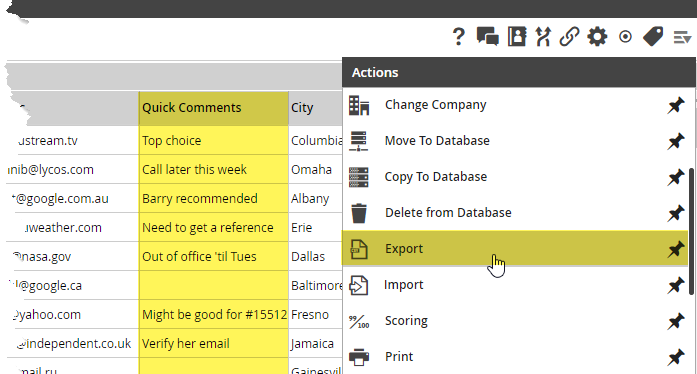The width and height of the screenshot is (697, 374).
Task: Click the Actions panel scrollbar
Action: [691, 231]
